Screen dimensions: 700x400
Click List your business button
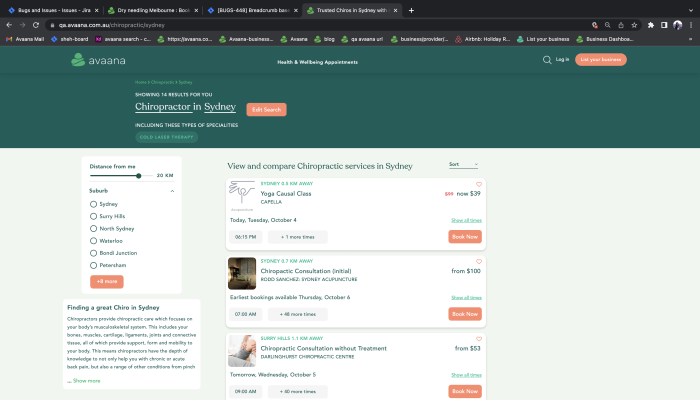(601, 59)
